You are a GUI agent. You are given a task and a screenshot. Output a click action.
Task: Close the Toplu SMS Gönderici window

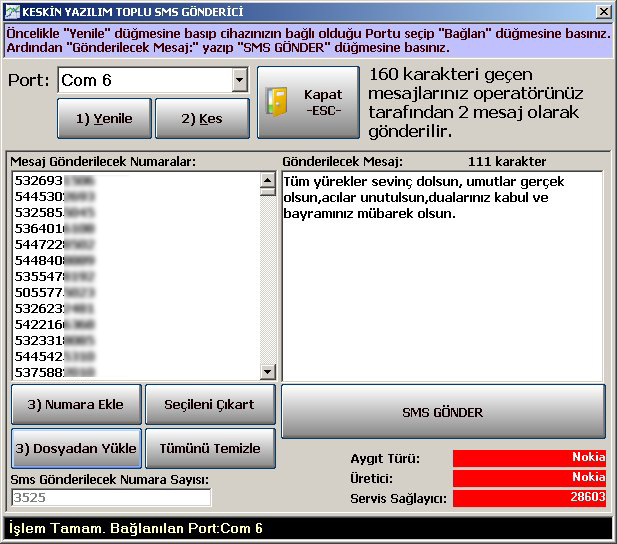pos(603,12)
